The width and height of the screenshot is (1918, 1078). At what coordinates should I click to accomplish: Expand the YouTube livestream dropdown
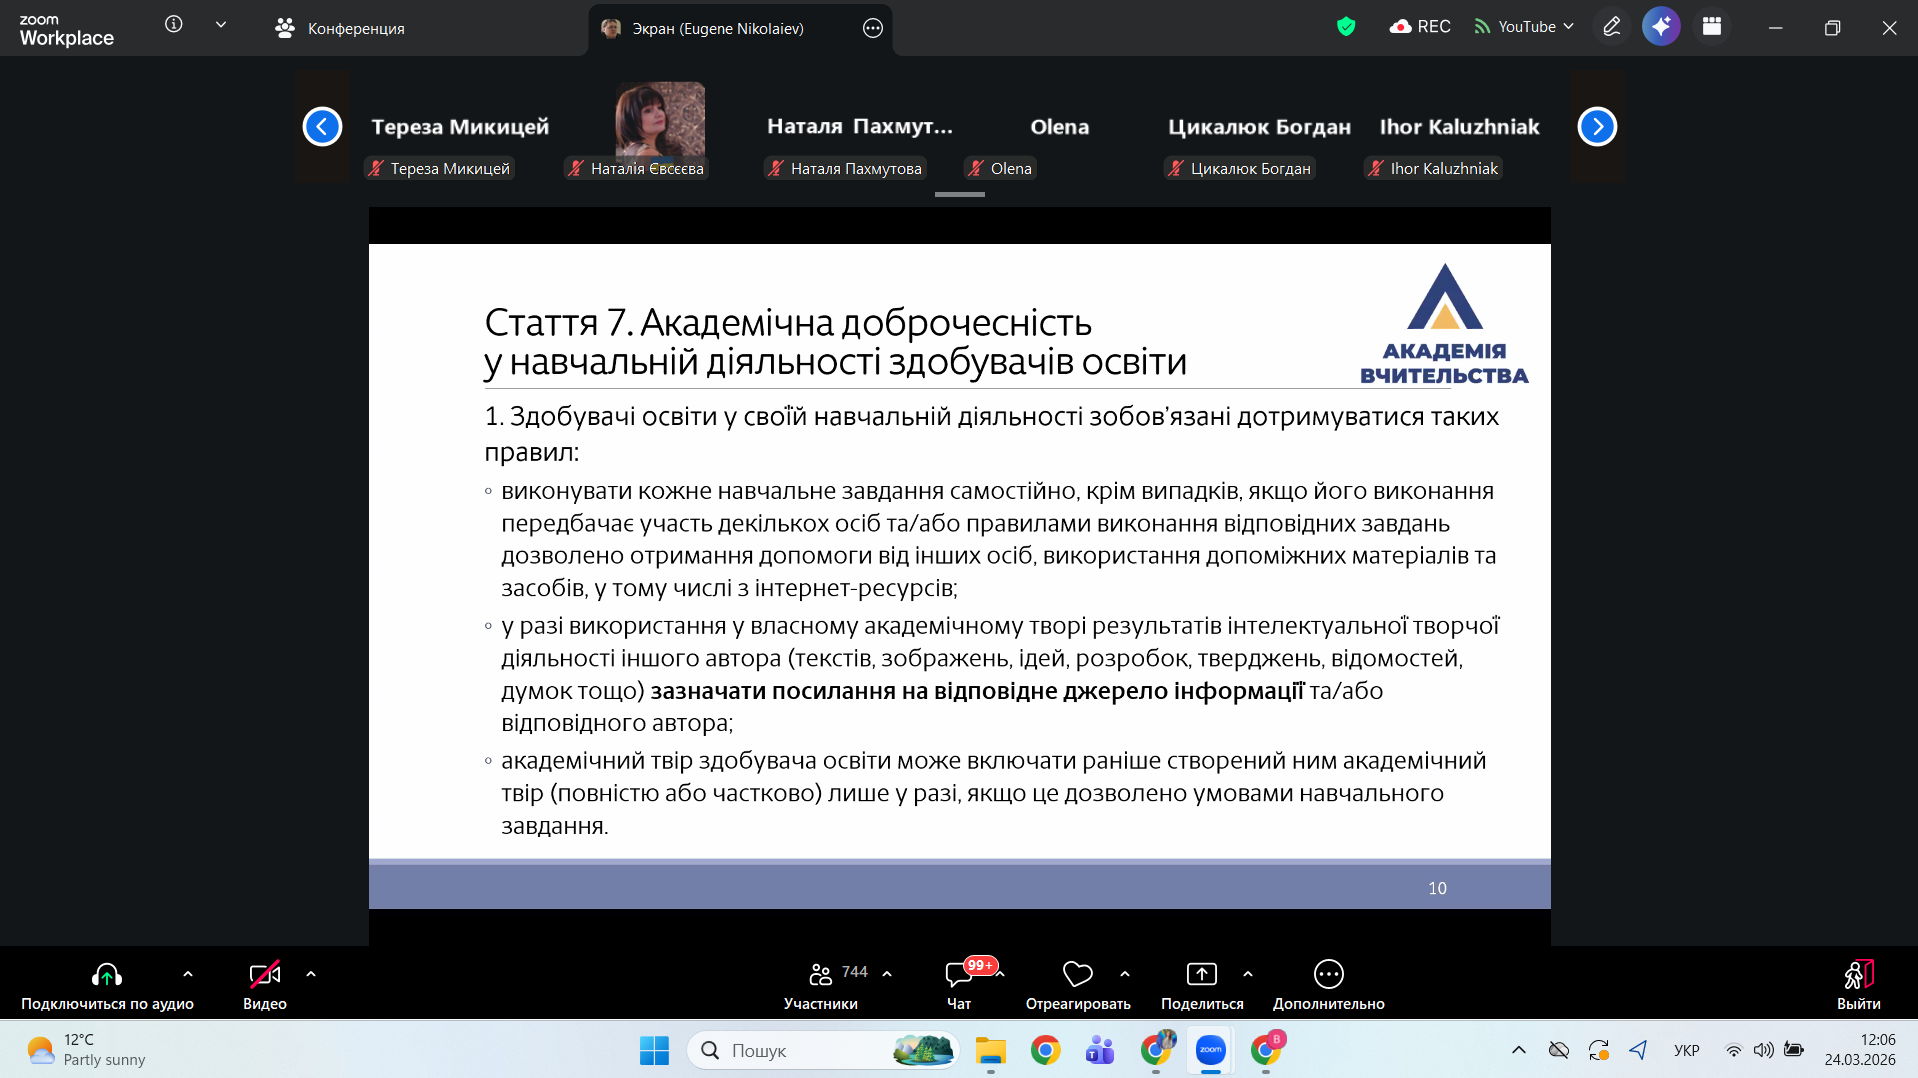pyautogui.click(x=1569, y=27)
